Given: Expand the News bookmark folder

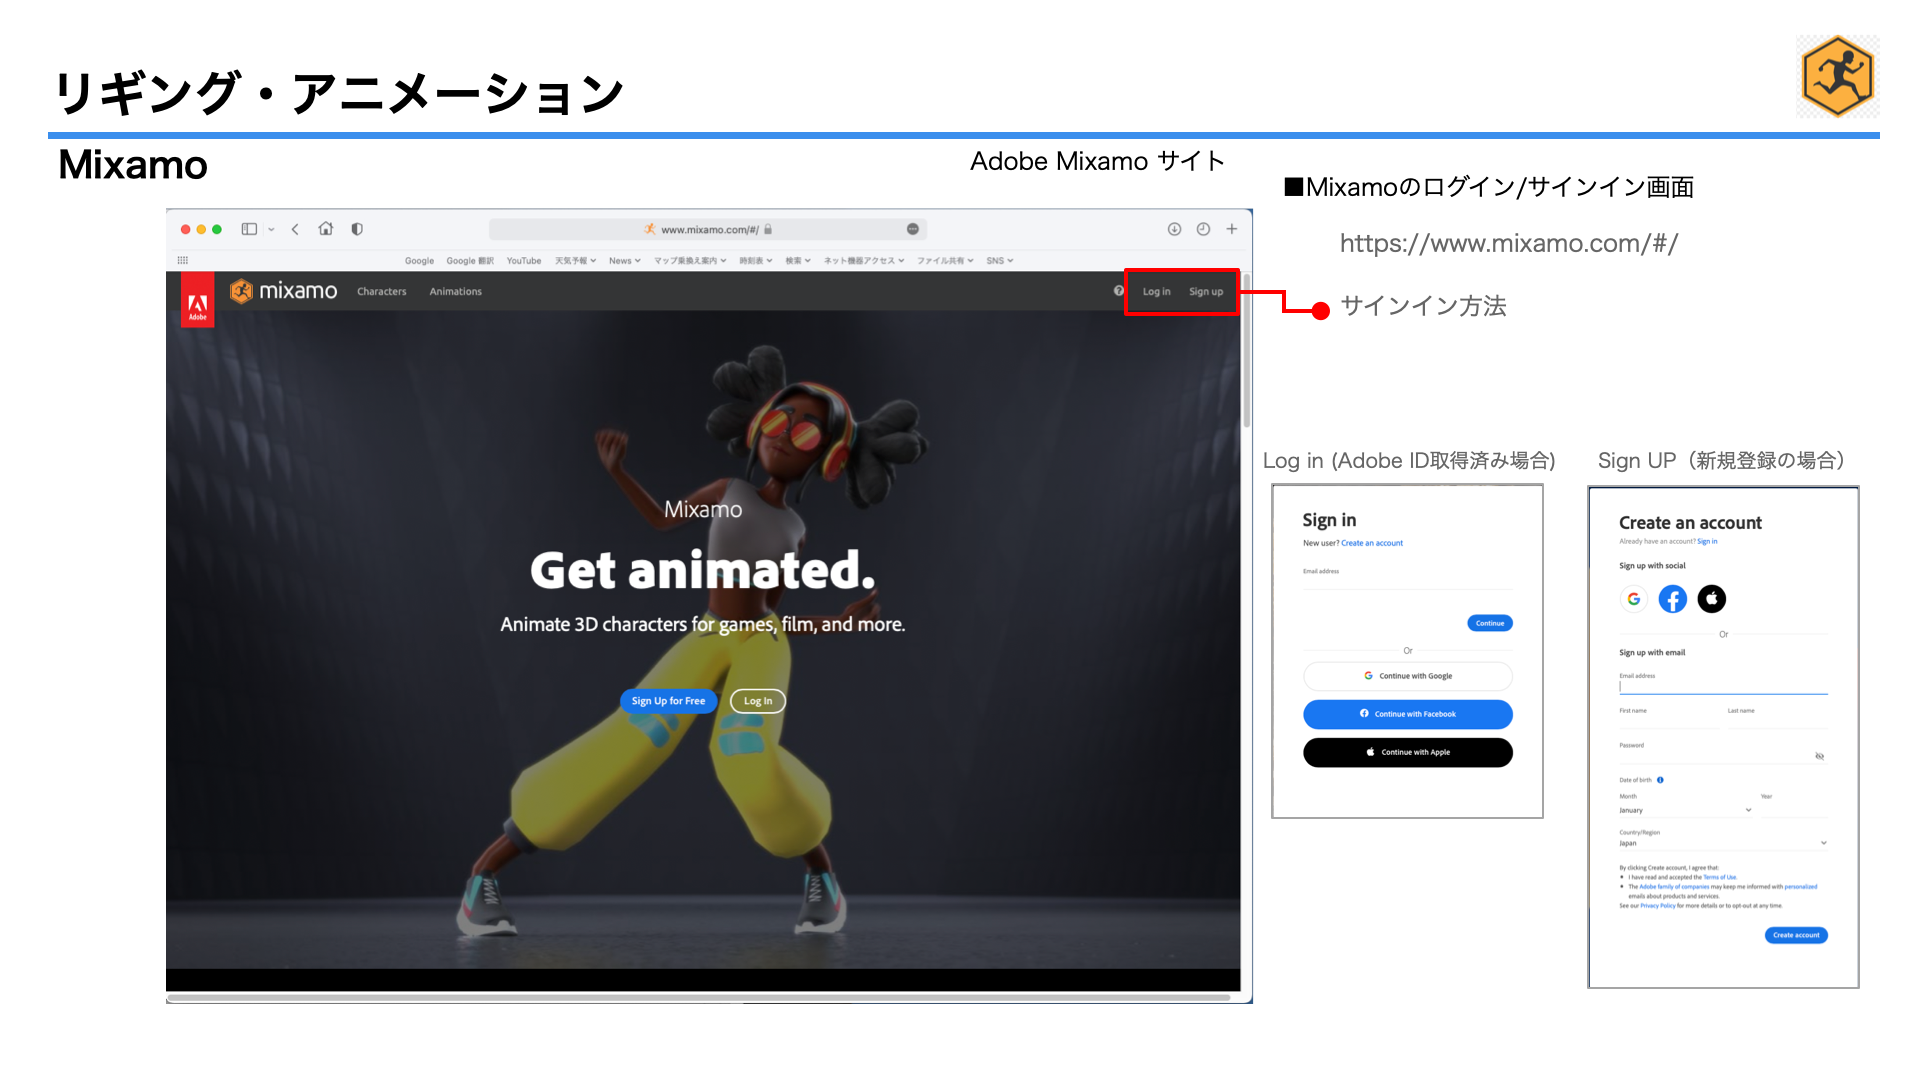Looking at the screenshot, I should 625,261.
